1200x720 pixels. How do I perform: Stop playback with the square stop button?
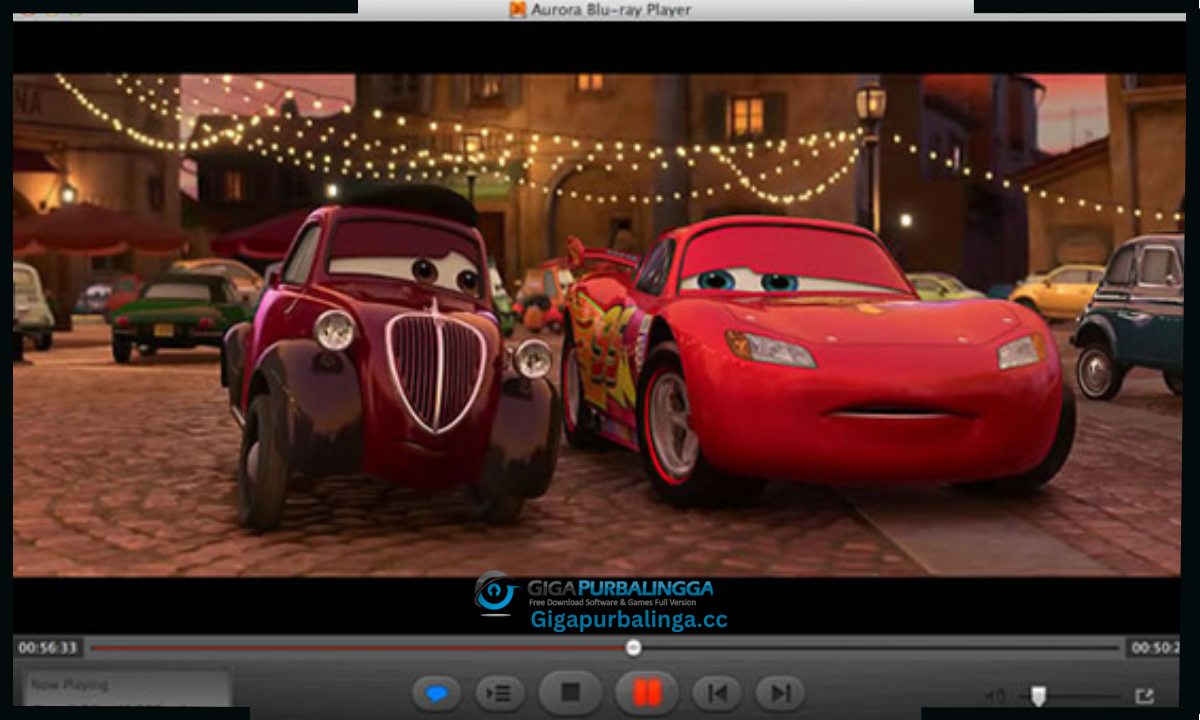point(570,692)
